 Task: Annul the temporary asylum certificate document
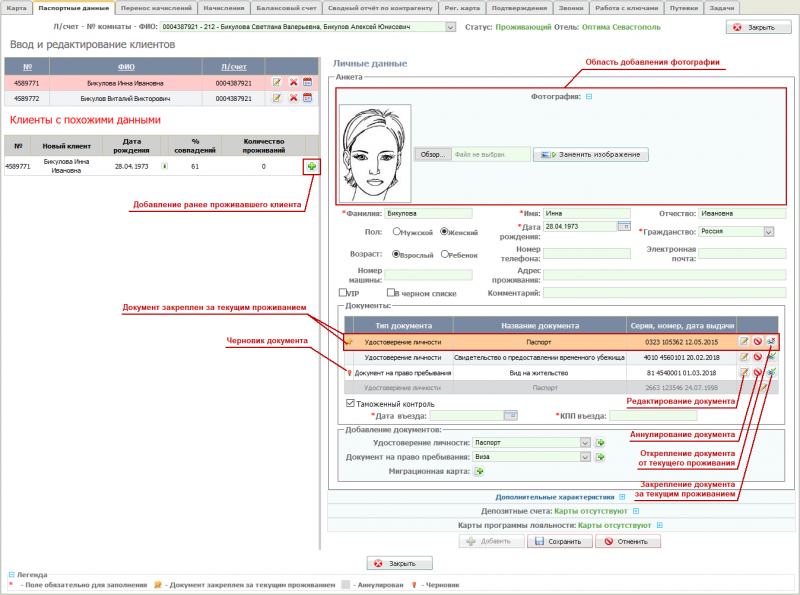click(758, 356)
